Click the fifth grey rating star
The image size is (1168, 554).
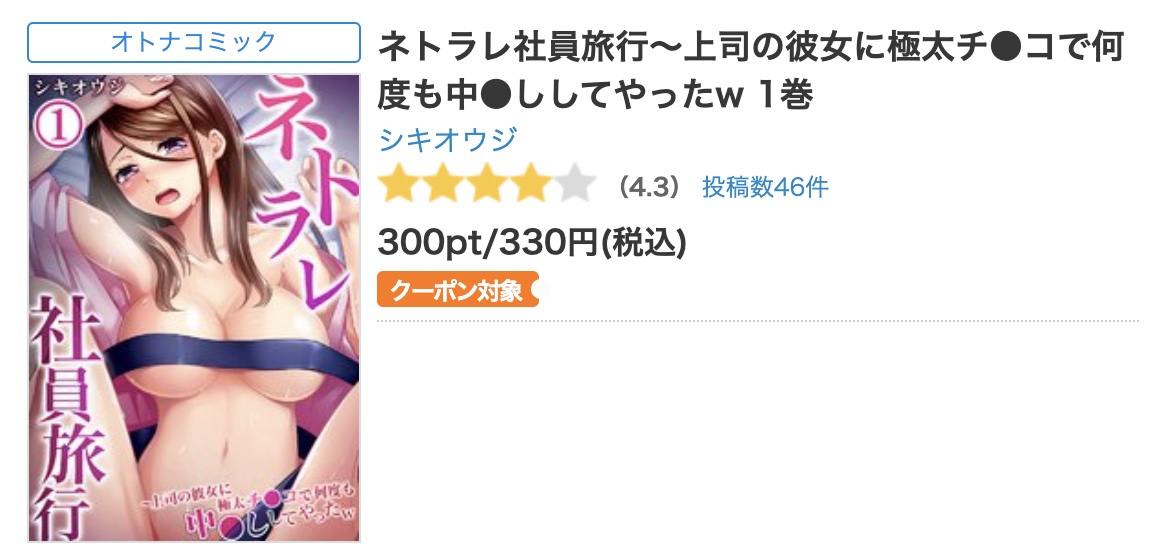574,185
